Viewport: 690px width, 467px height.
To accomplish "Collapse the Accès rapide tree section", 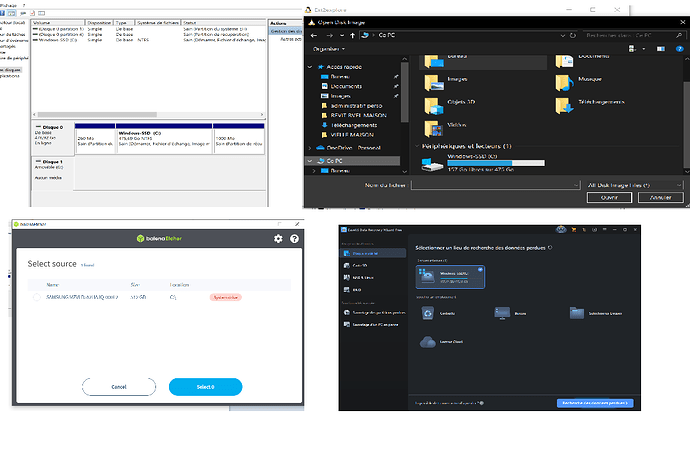I will (309, 66).
